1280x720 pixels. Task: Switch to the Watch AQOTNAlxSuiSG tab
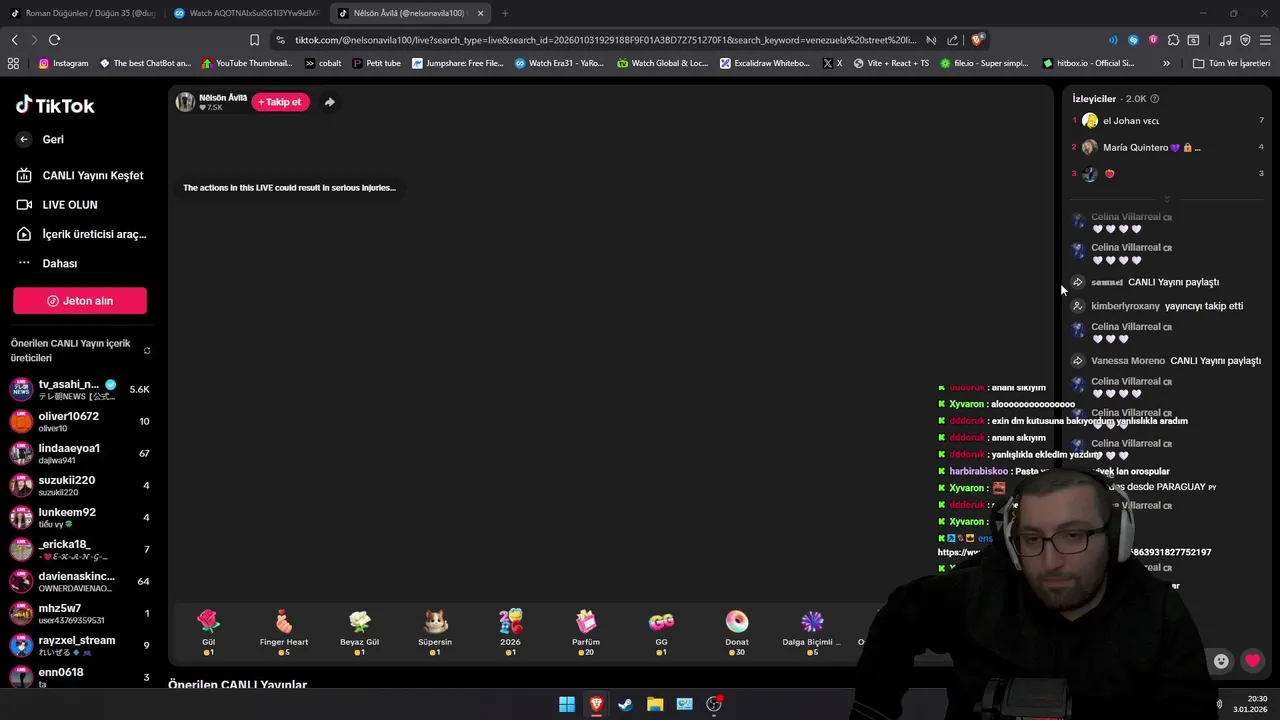click(245, 13)
